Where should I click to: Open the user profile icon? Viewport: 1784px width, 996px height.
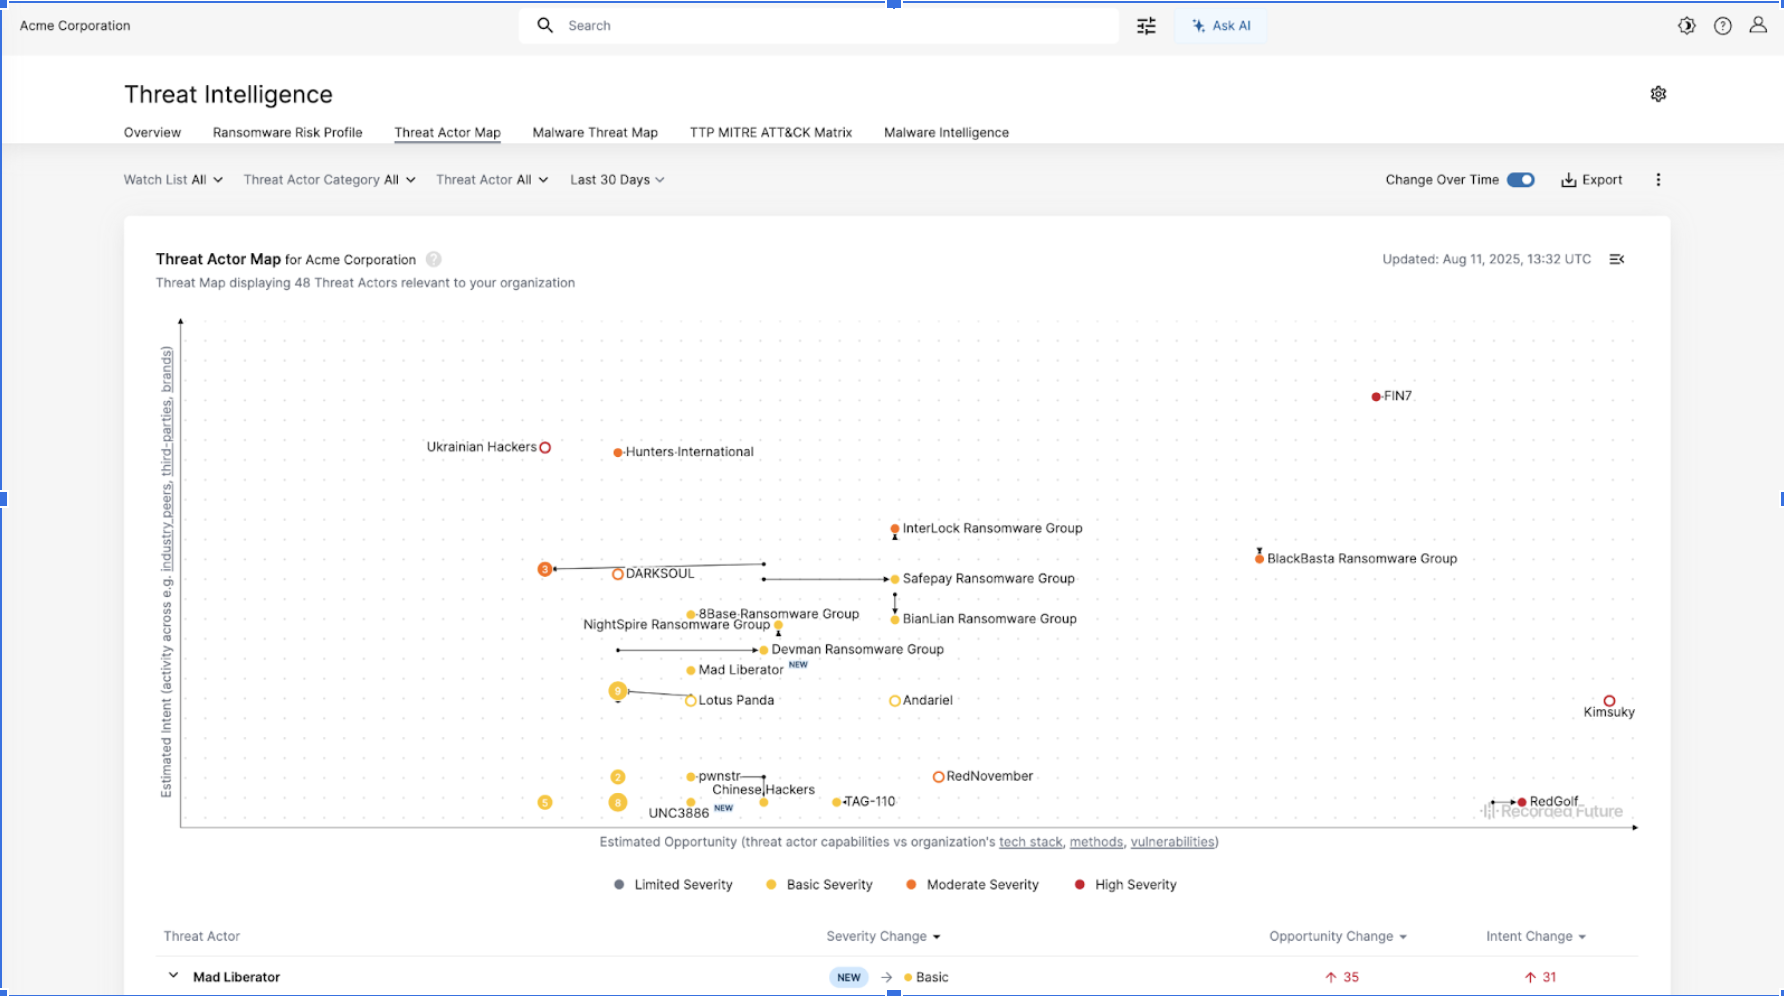(x=1757, y=26)
